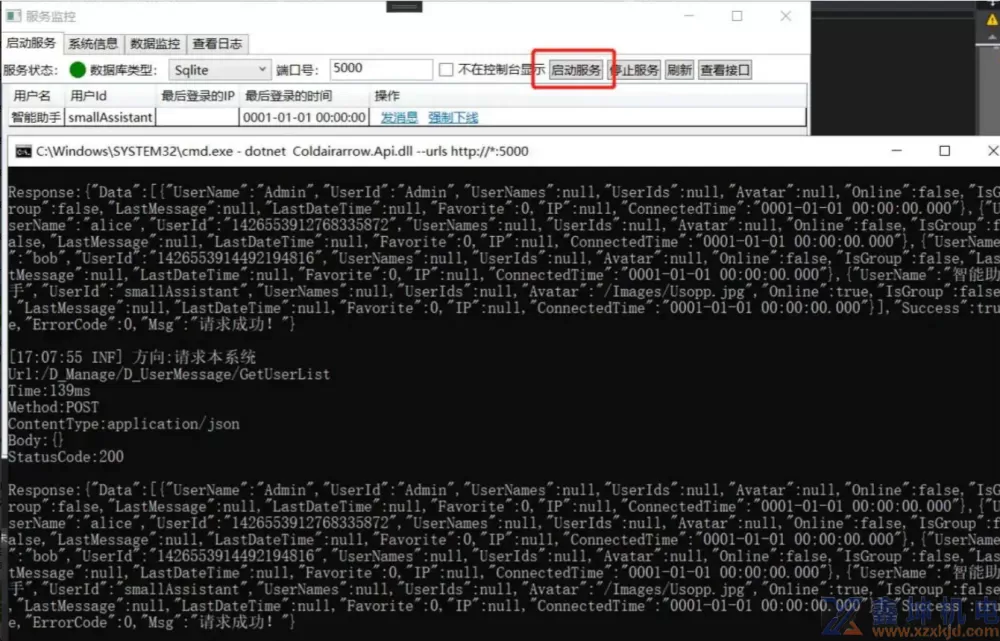This screenshot has width=1000, height=641.
Task: Click the green service status indicator
Action: click(x=78, y=70)
